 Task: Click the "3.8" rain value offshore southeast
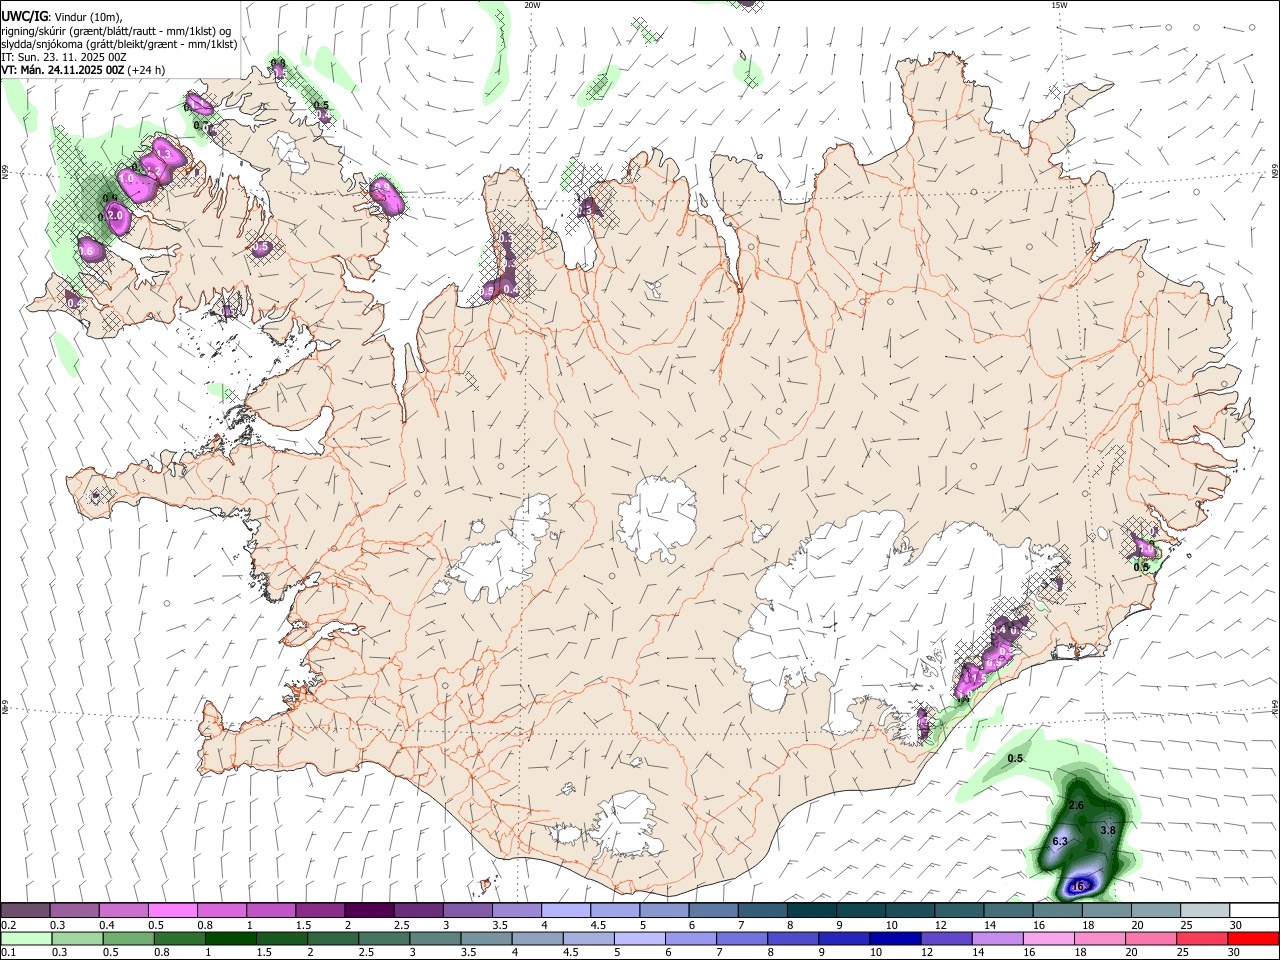click(1107, 831)
